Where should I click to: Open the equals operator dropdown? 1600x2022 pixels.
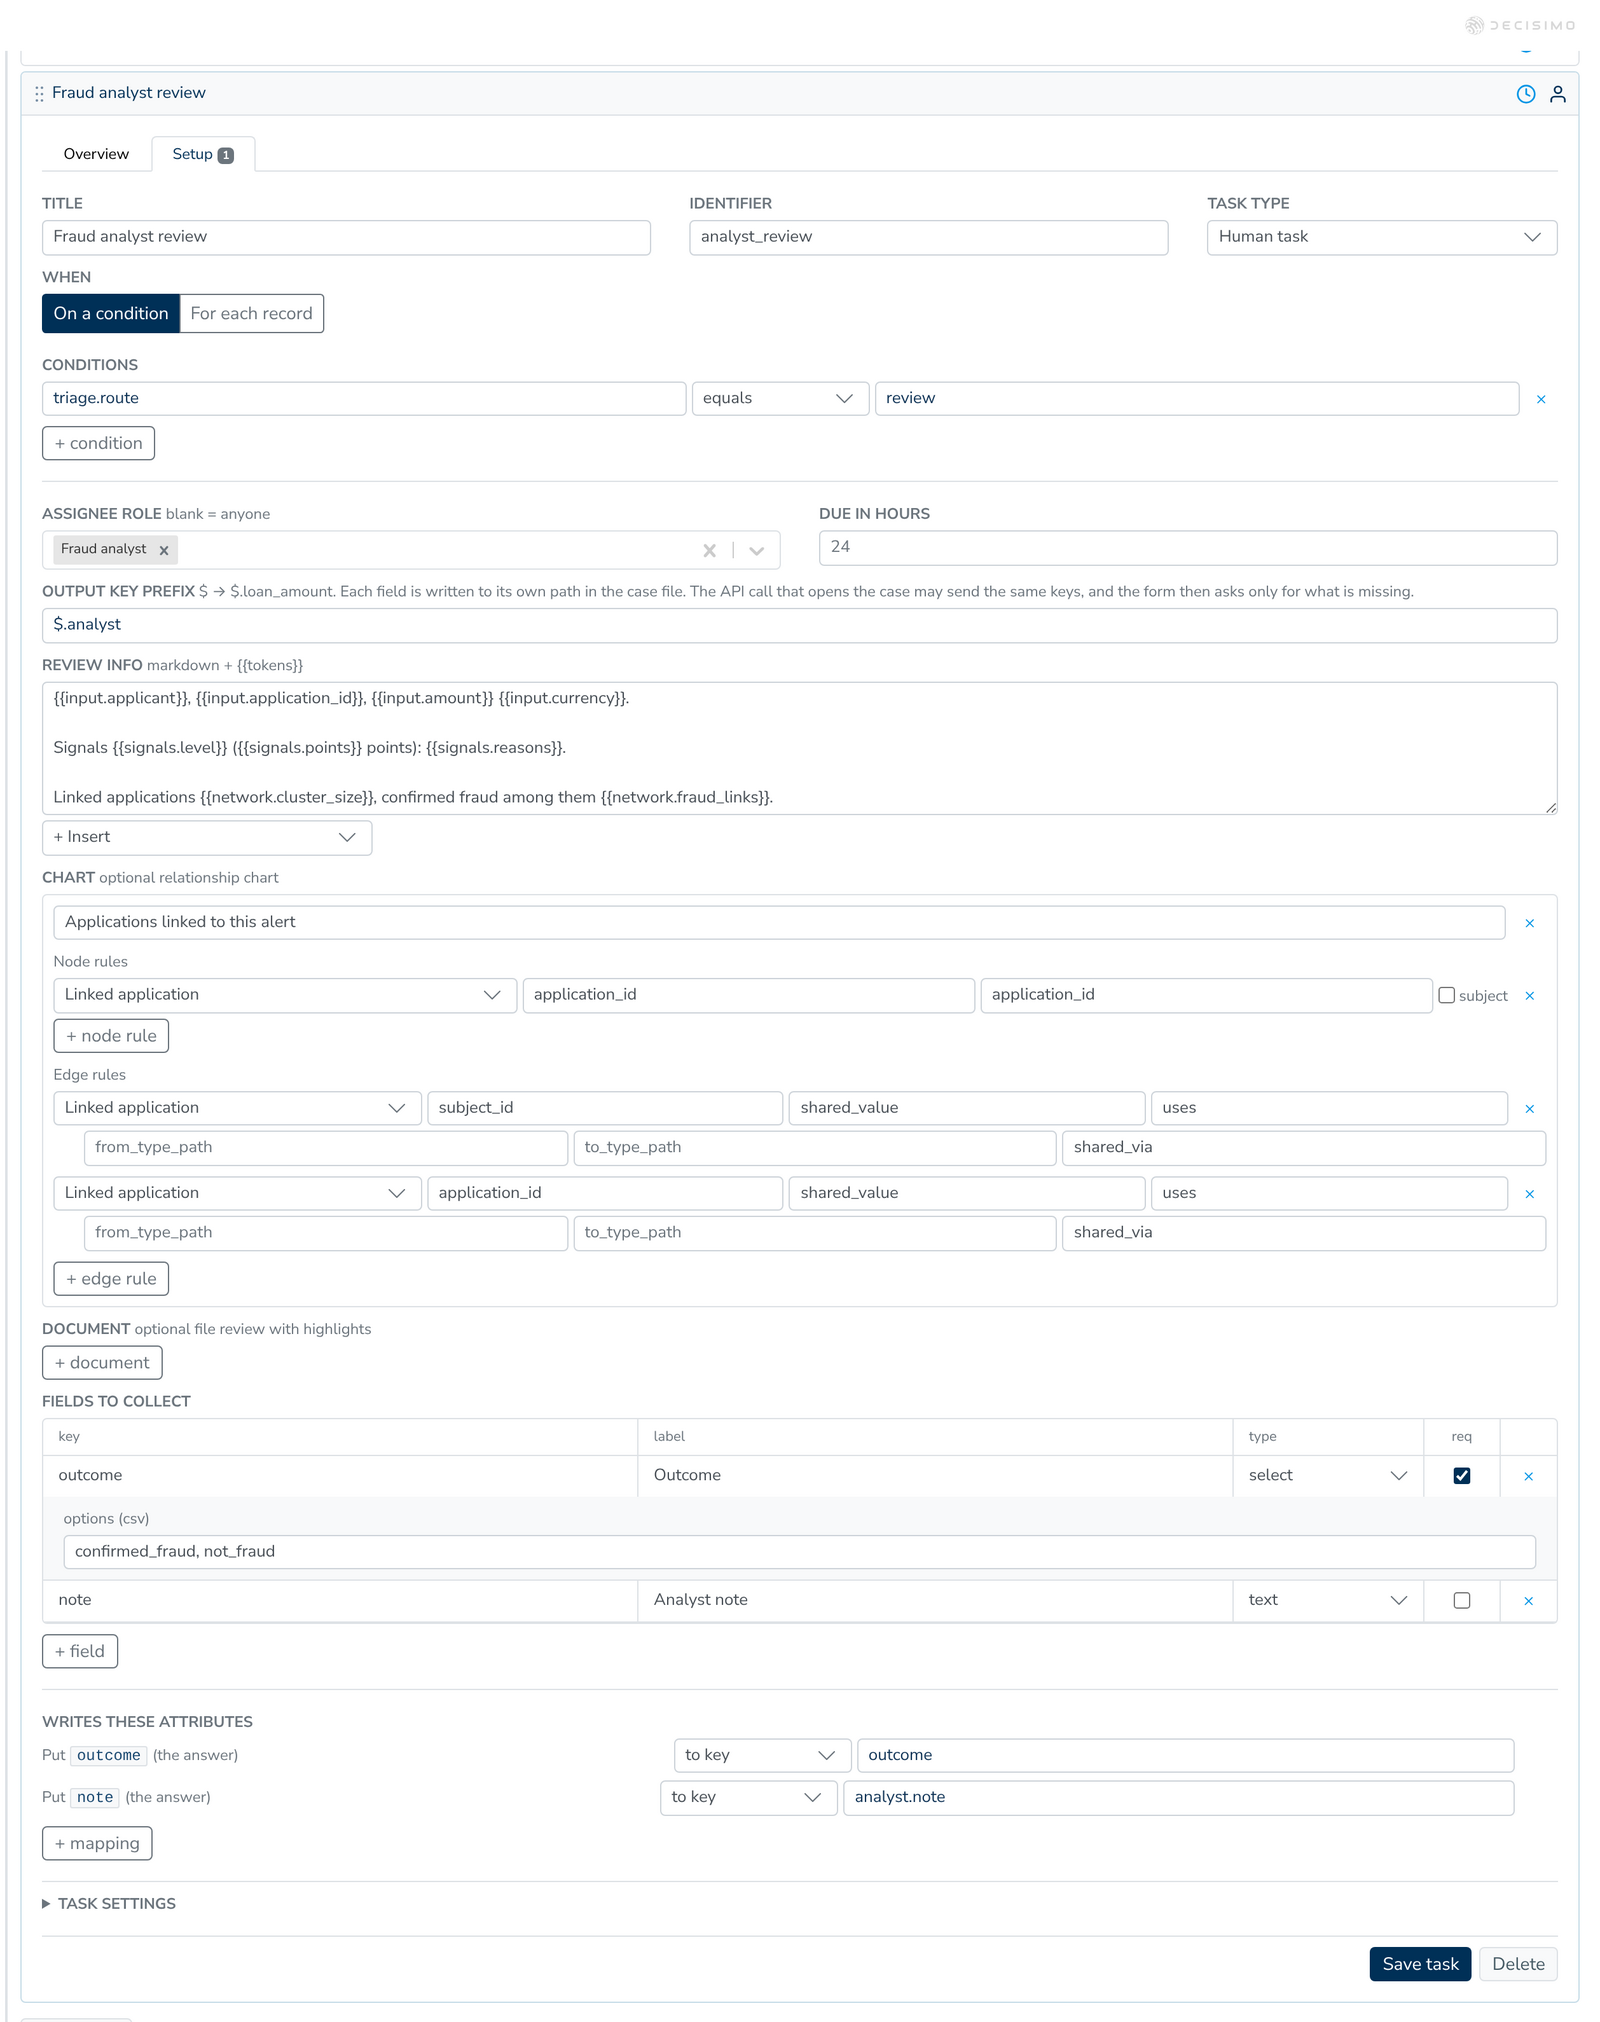(780, 398)
